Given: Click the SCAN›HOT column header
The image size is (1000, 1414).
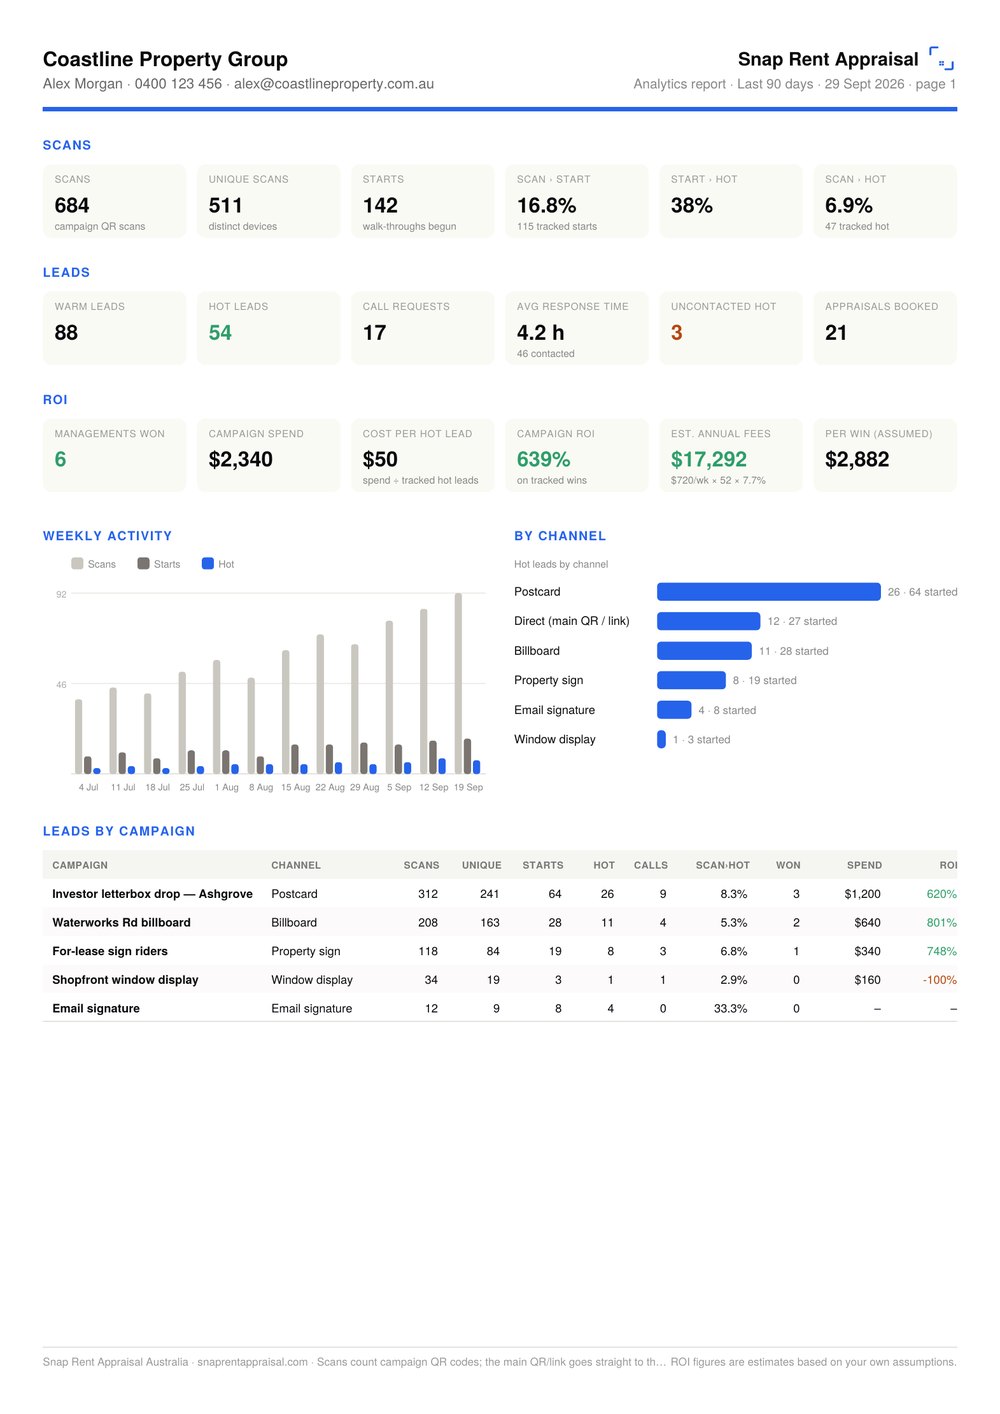Looking at the screenshot, I should coord(723,865).
